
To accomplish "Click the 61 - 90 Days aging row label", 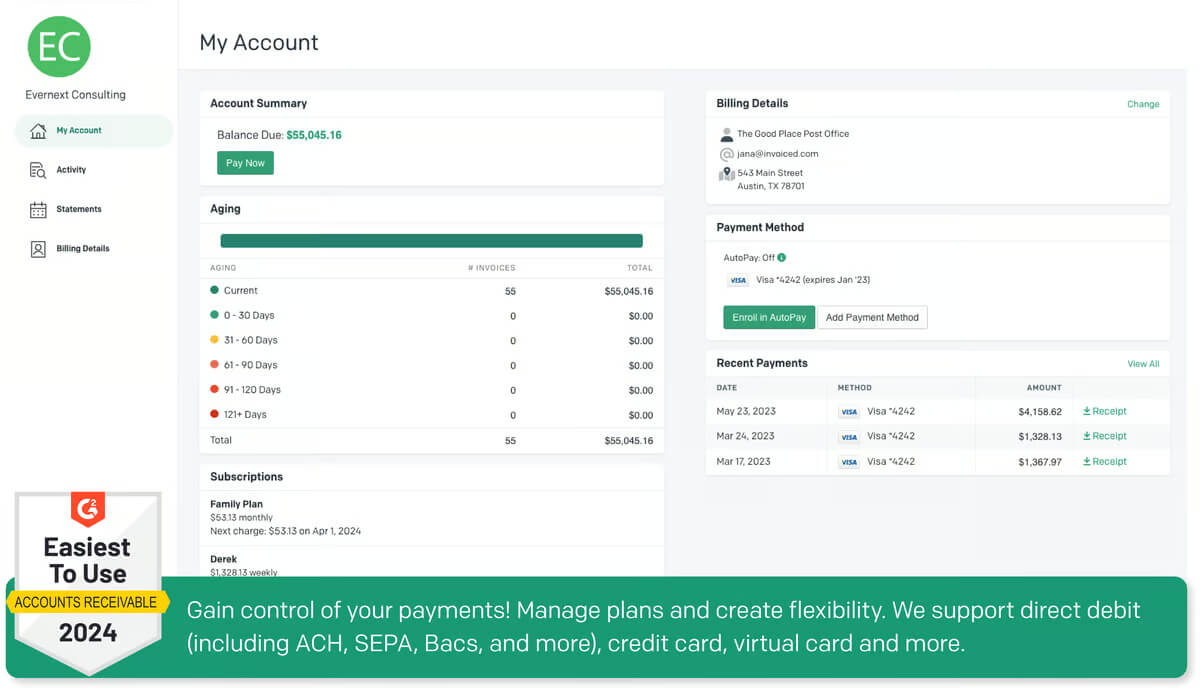I will tap(251, 365).
